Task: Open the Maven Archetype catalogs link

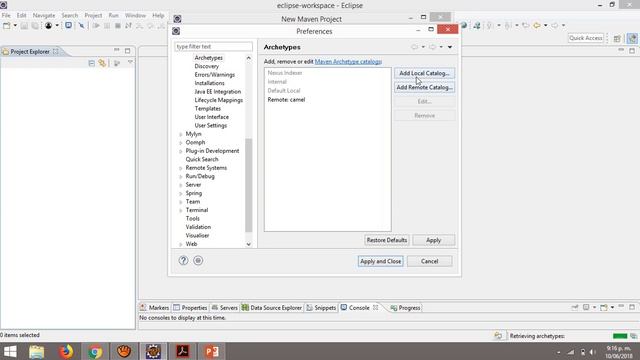Action: [x=348, y=62]
